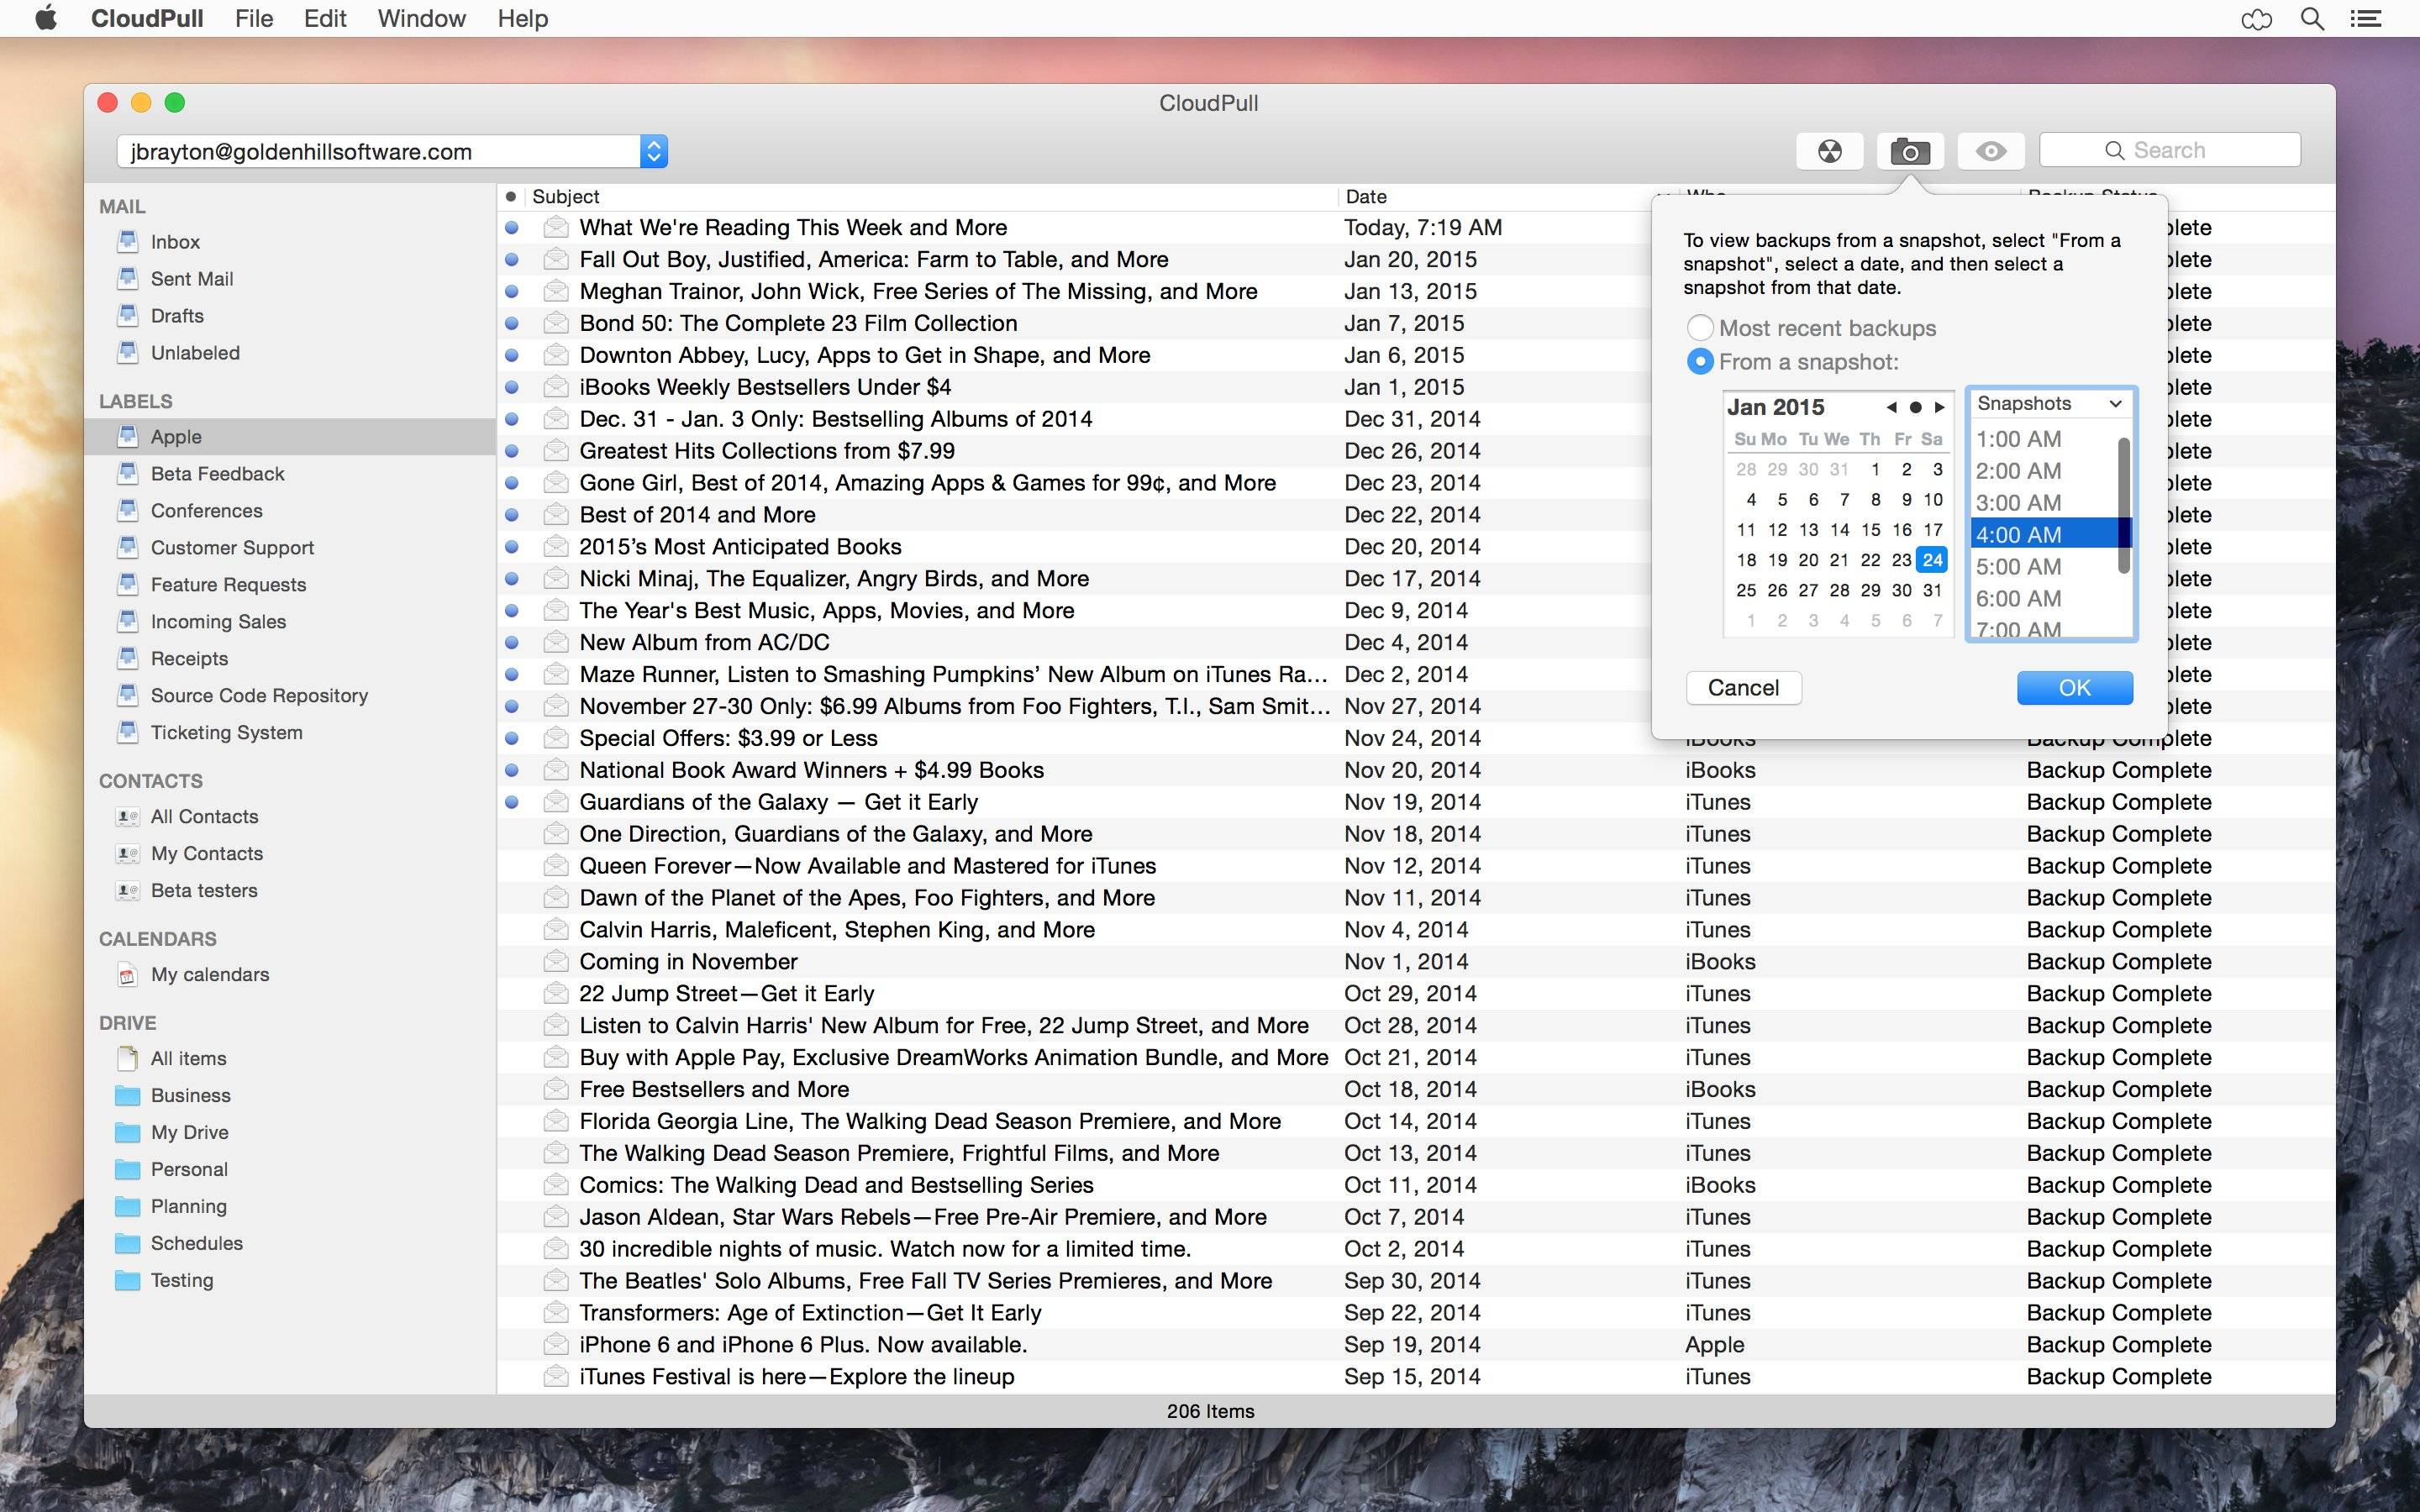Select the Source Code Repository label icon

pyautogui.click(x=127, y=695)
